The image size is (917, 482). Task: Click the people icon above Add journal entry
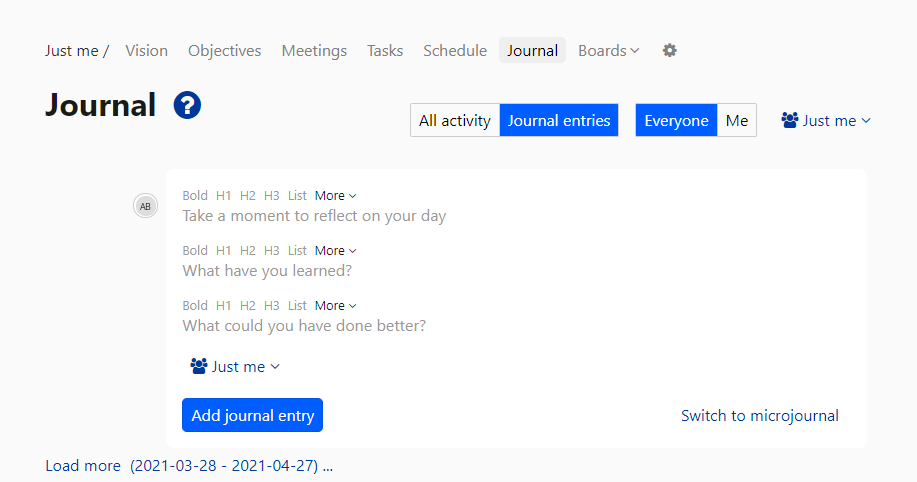coord(198,366)
